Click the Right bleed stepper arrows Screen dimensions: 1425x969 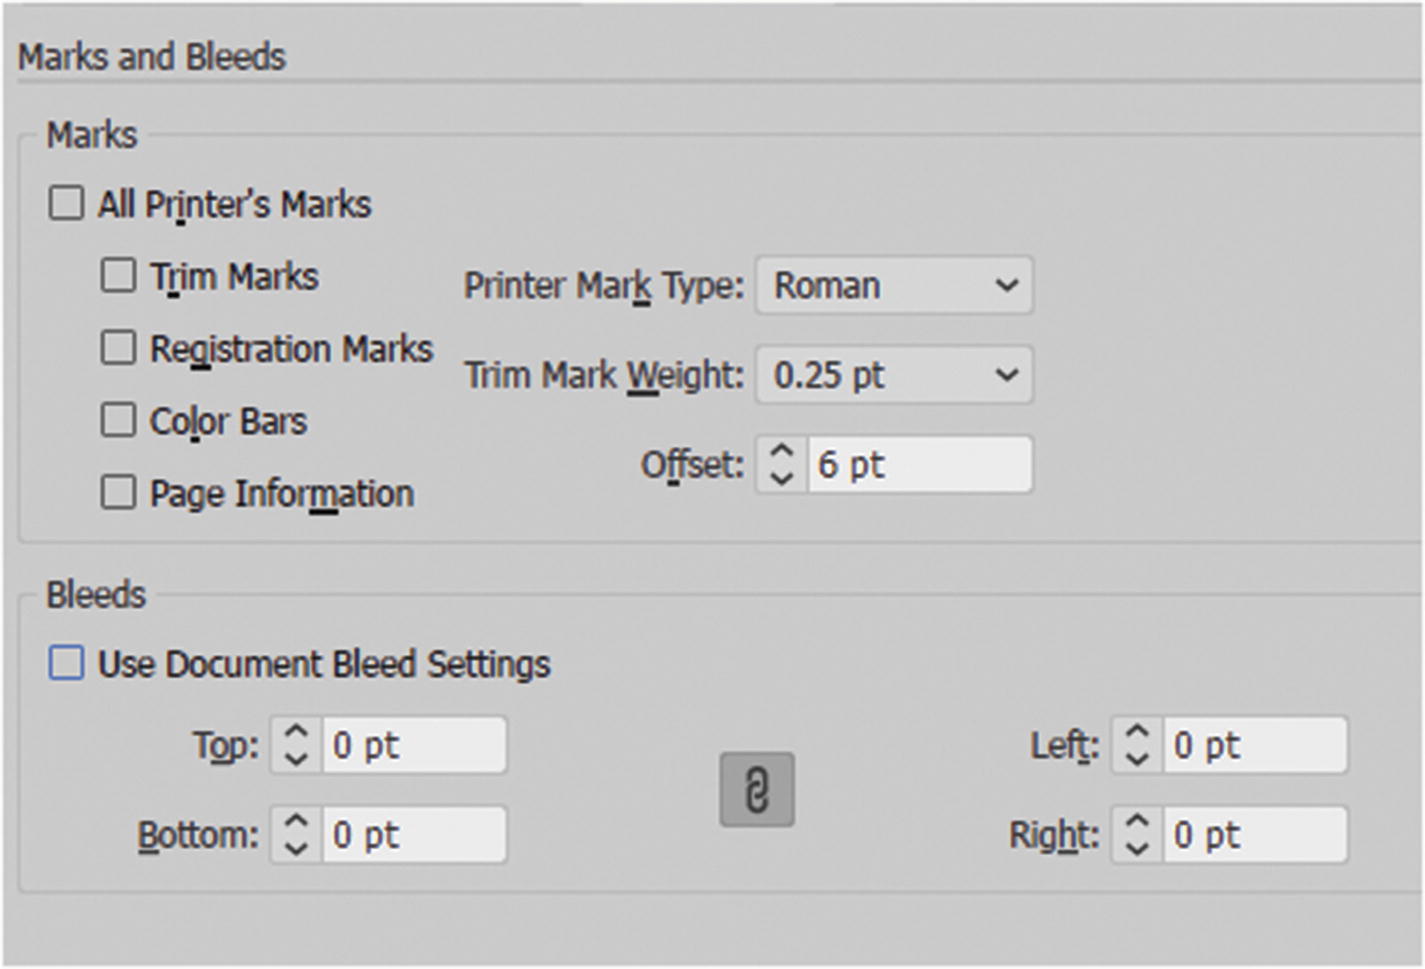point(1137,835)
